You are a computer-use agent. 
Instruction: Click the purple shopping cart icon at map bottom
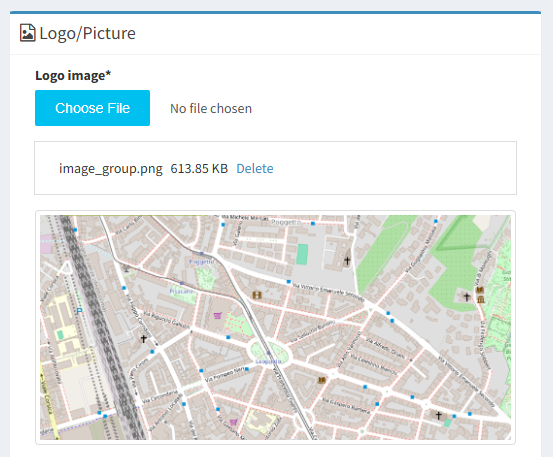233,422
